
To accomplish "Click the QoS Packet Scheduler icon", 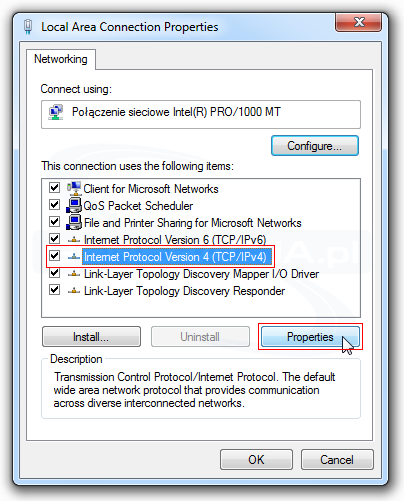I will [74, 205].
